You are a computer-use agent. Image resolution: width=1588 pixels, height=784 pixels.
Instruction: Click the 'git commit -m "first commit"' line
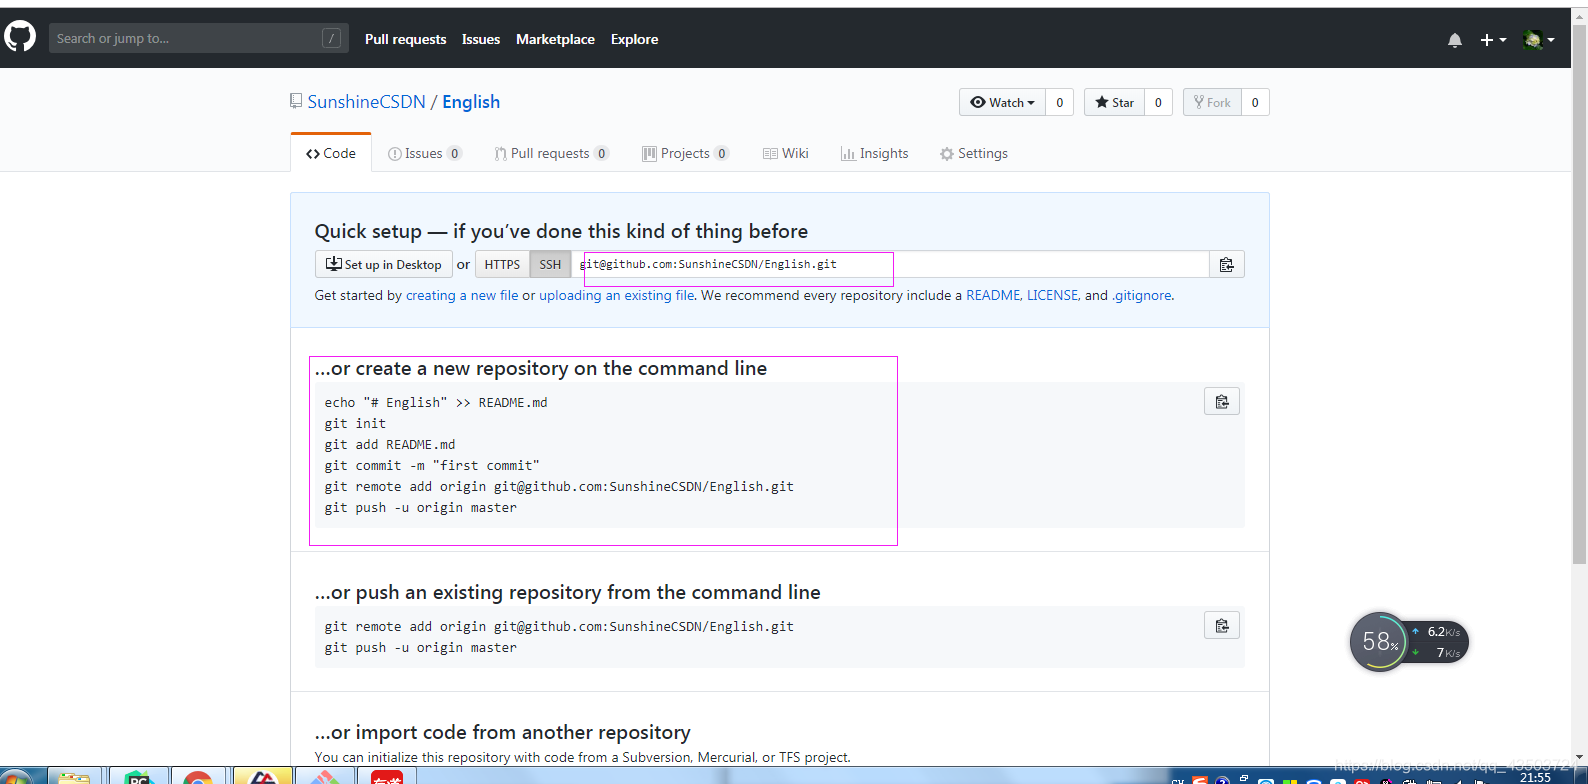(432, 465)
